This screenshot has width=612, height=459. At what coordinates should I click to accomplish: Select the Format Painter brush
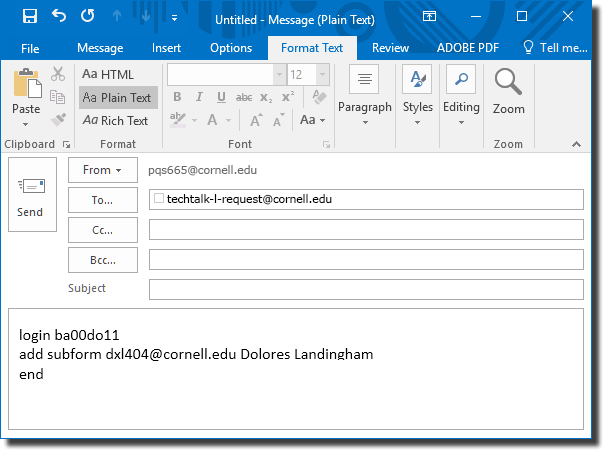tap(58, 120)
